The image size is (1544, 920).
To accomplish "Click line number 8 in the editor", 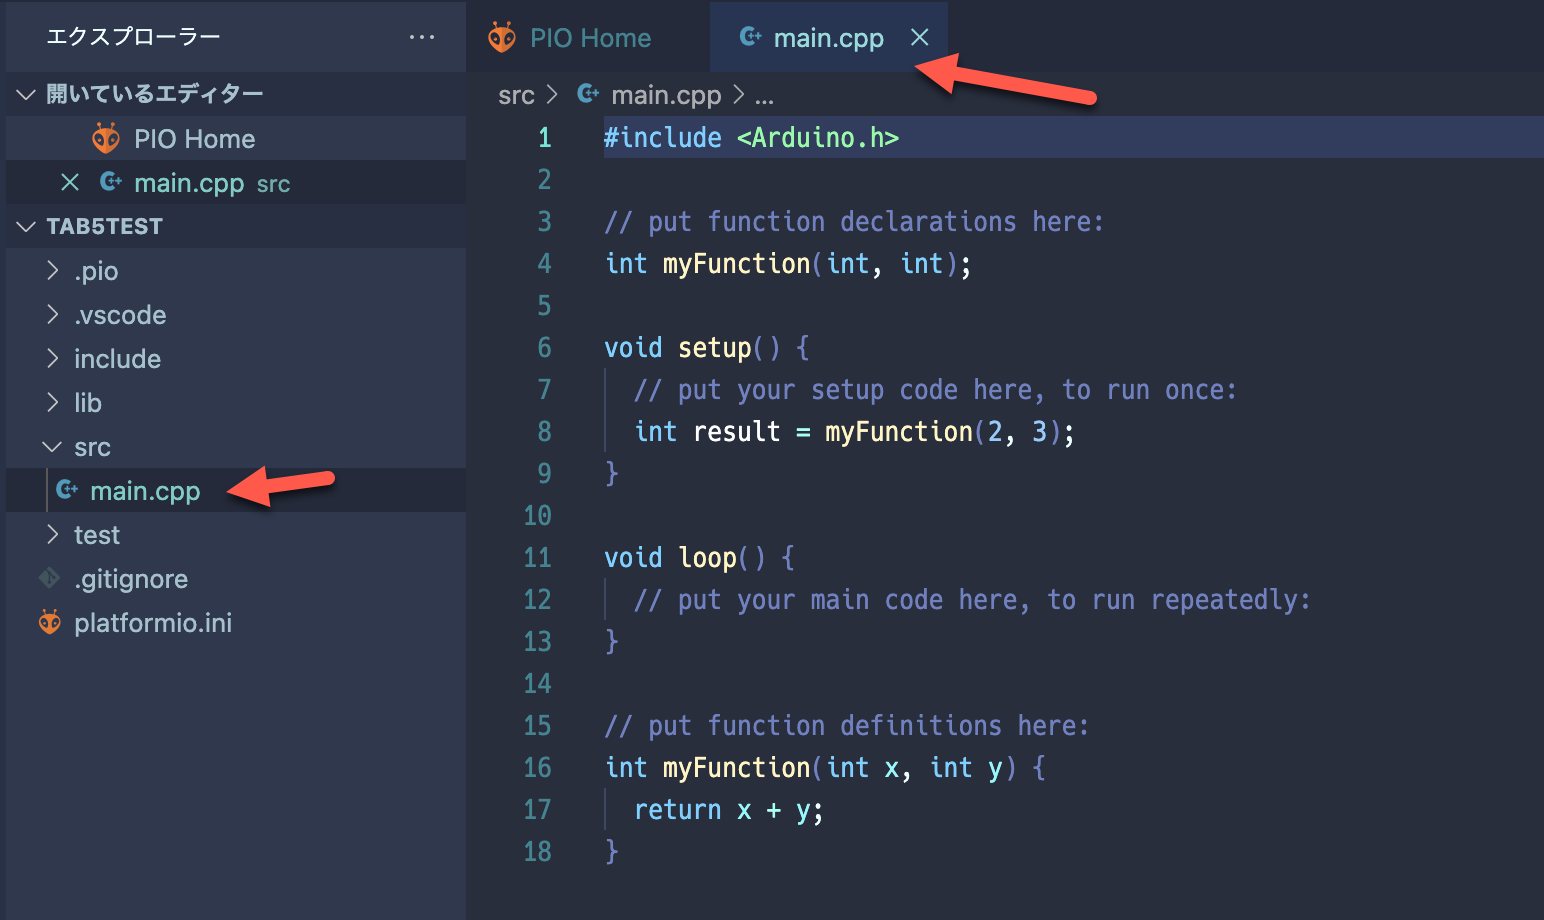I will coord(543,431).
